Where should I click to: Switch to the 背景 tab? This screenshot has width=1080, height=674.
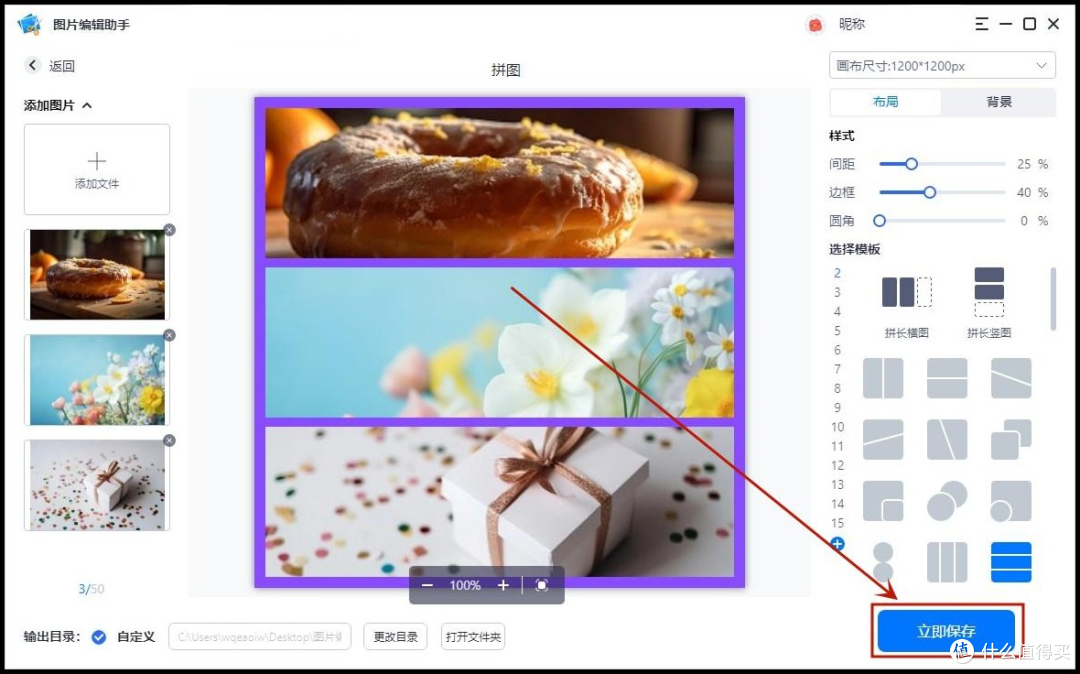pos(999,102)
